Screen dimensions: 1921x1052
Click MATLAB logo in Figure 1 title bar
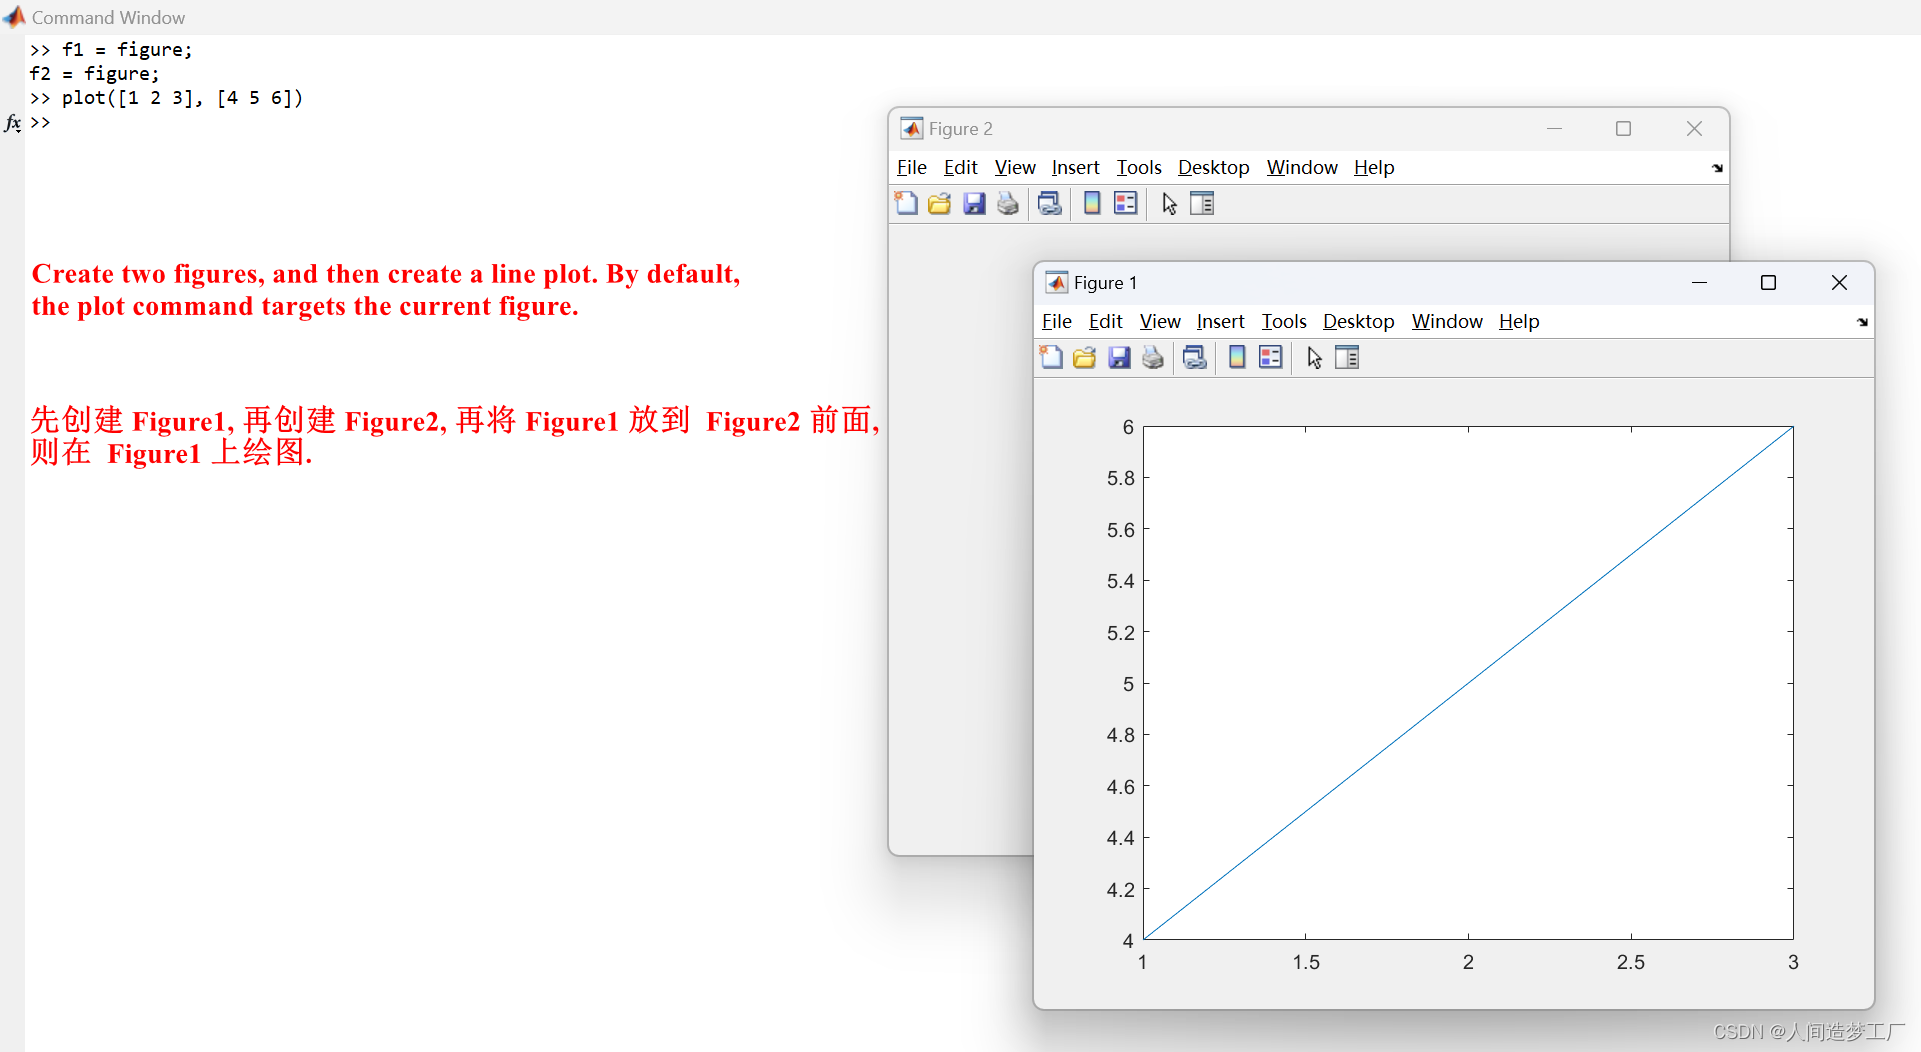click(x=1056, y=282)
